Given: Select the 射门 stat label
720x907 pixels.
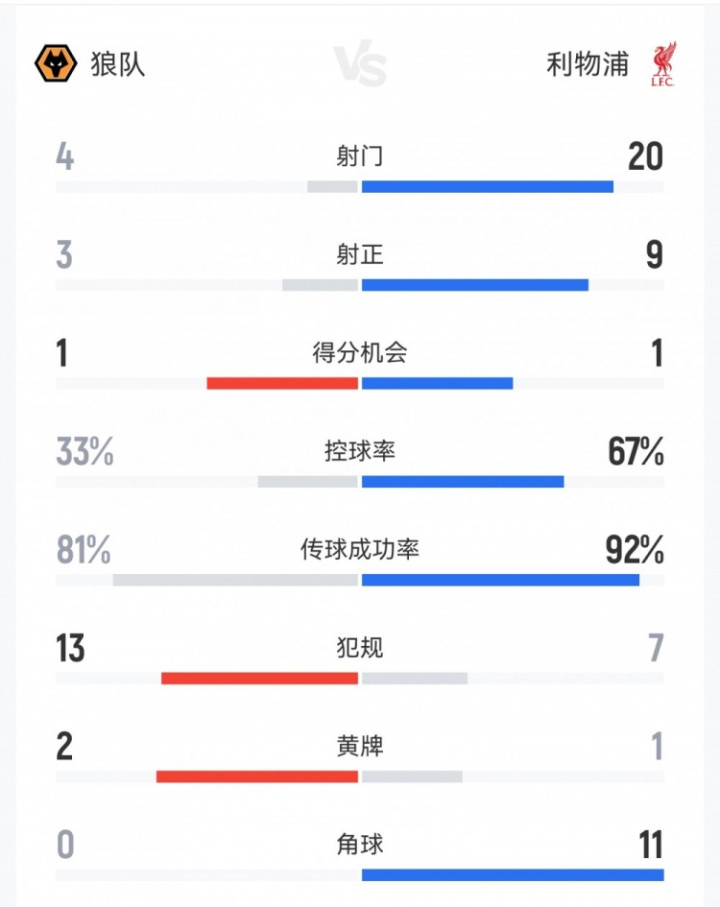Looking at the screenshot, I should 360,156.
